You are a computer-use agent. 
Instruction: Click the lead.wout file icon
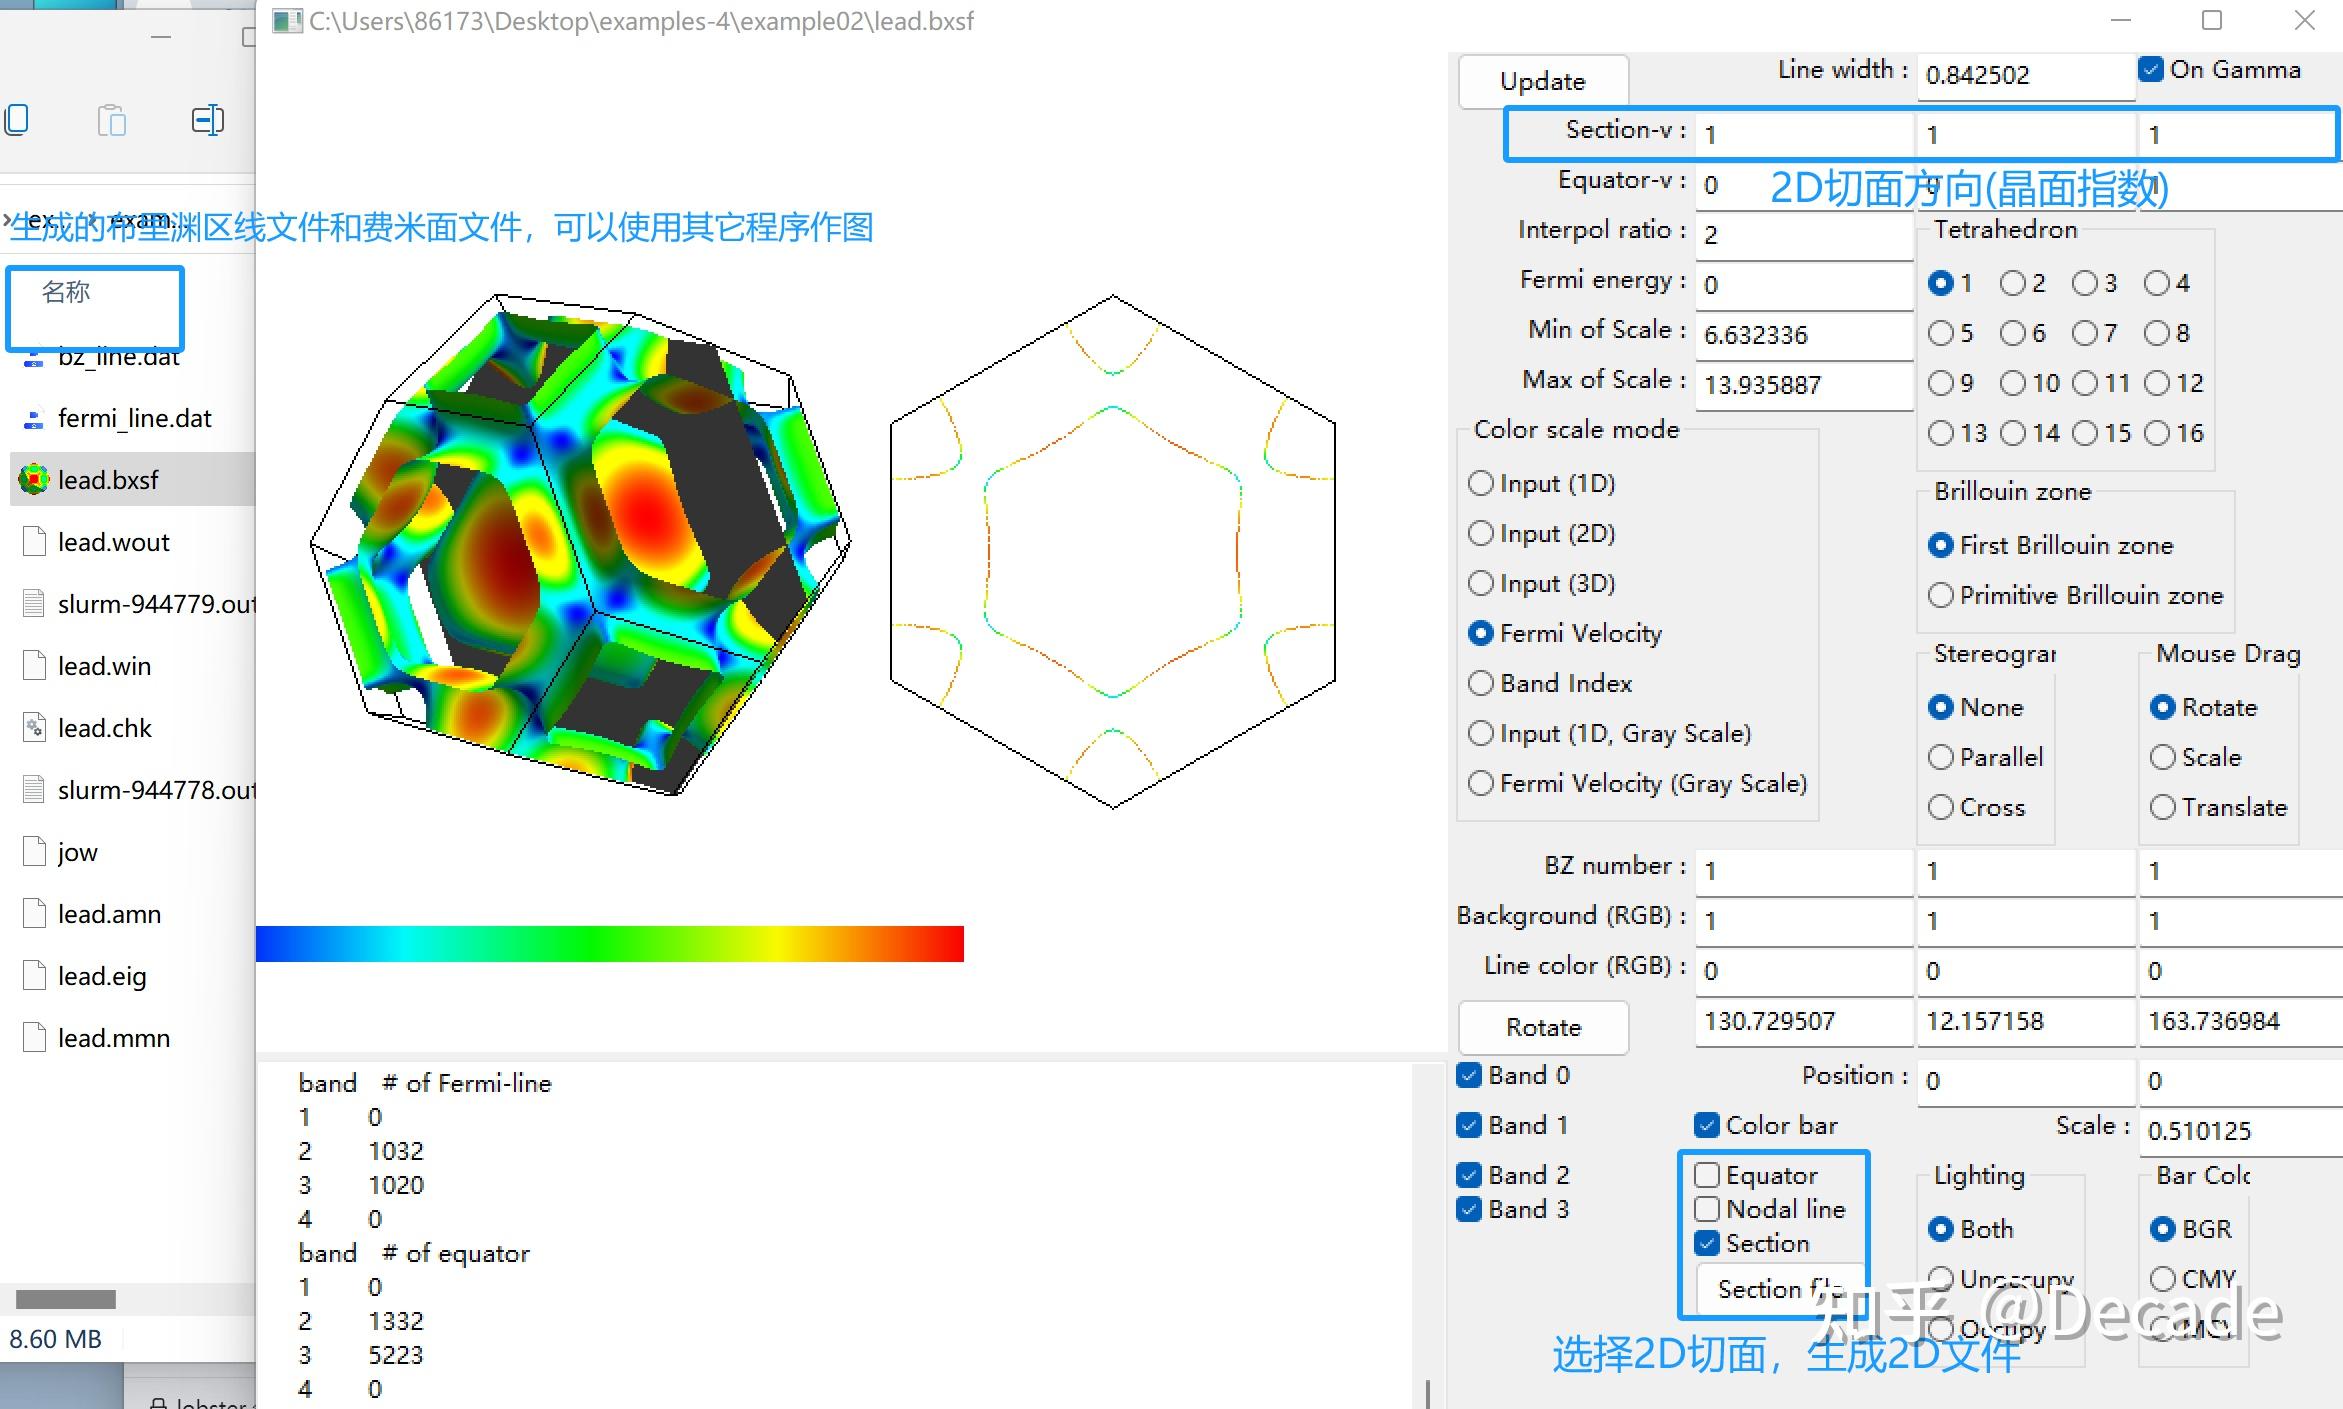[34, 542]
